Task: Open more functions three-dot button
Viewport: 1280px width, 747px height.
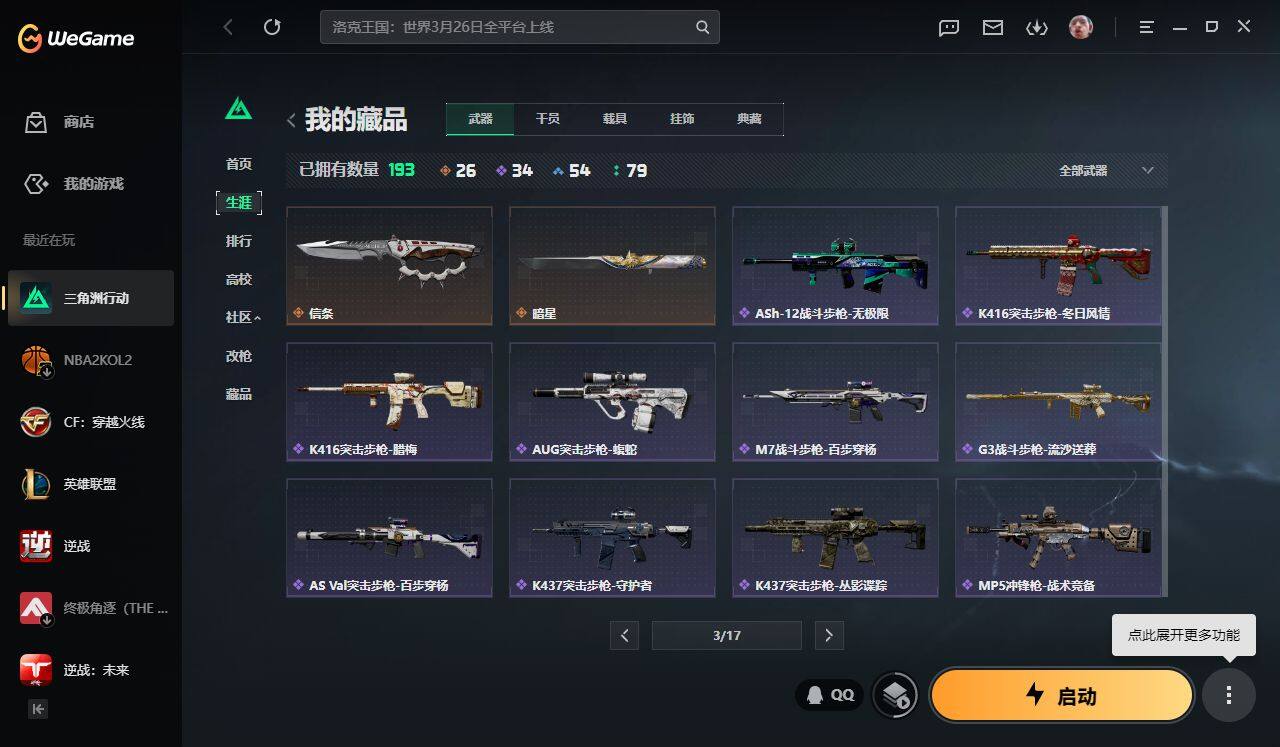Action: tap(1229, 695)
